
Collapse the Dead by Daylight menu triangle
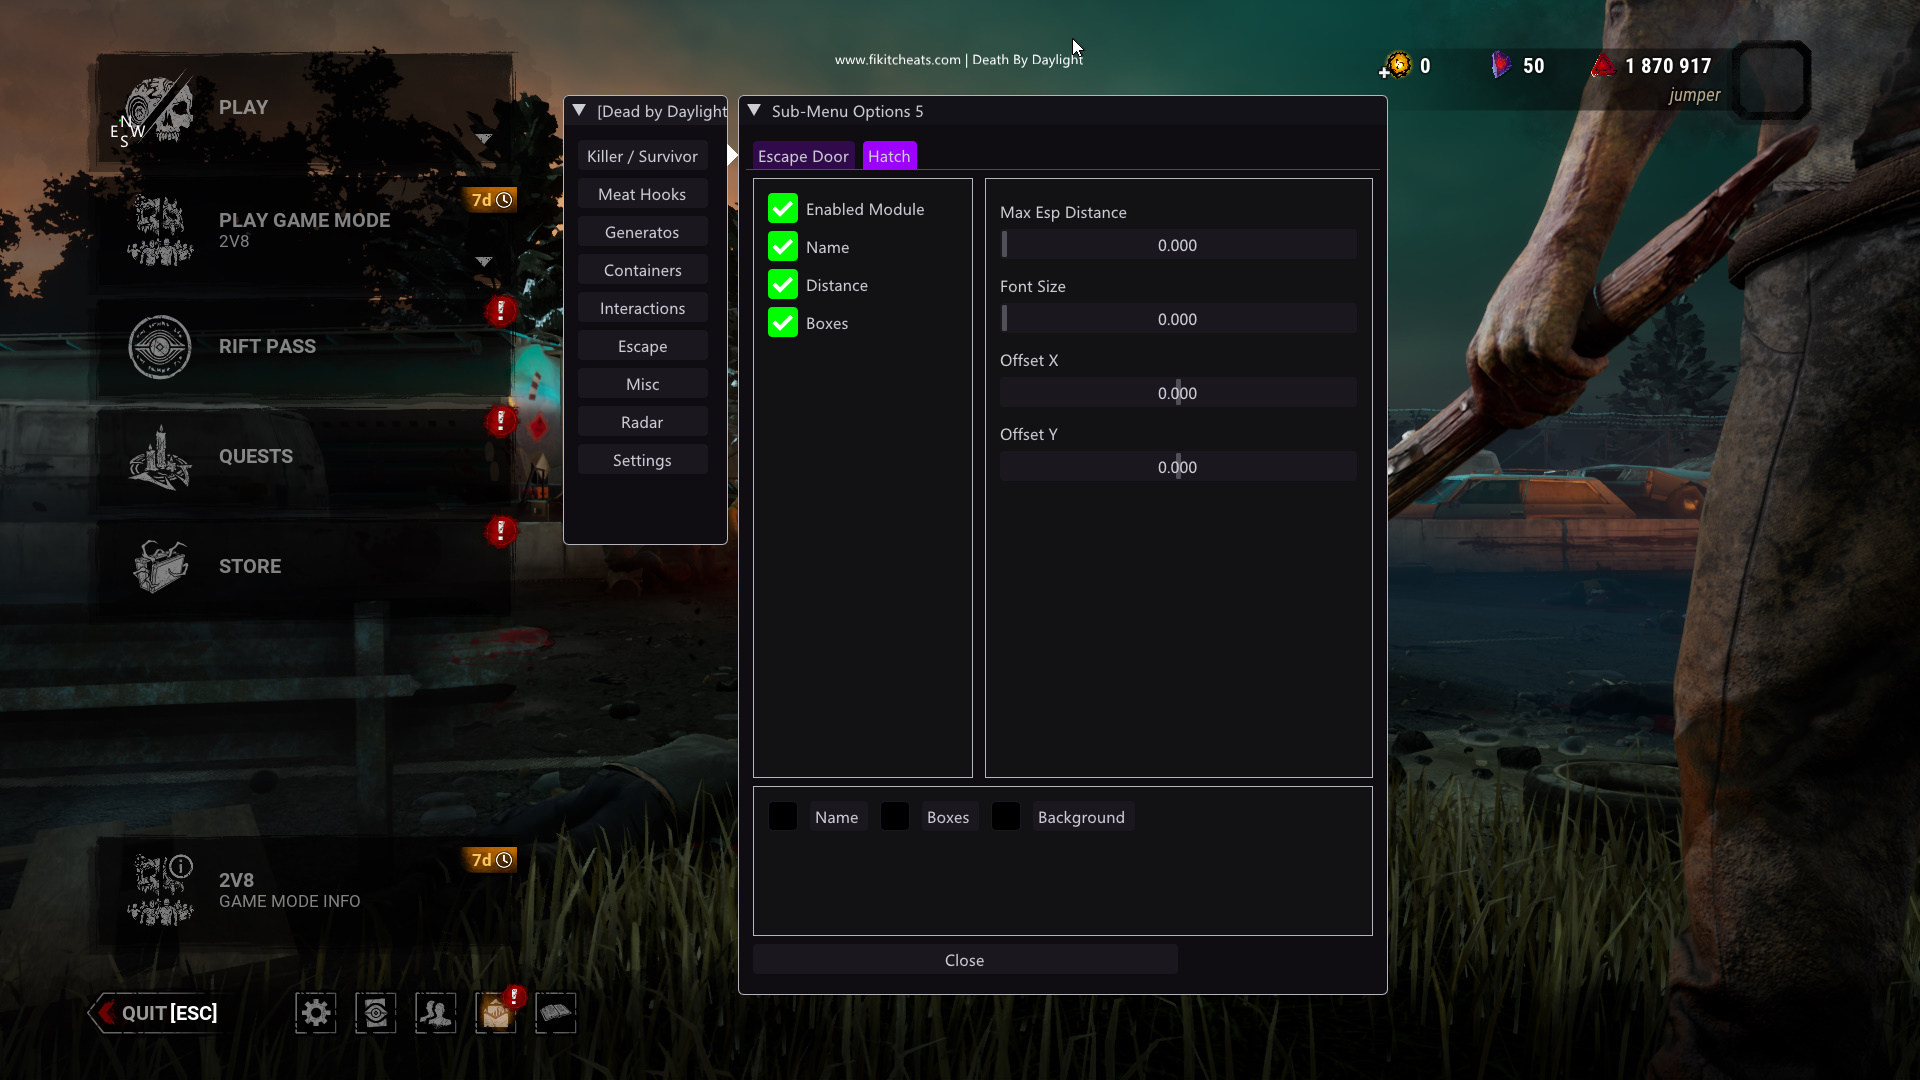(579, 111)
